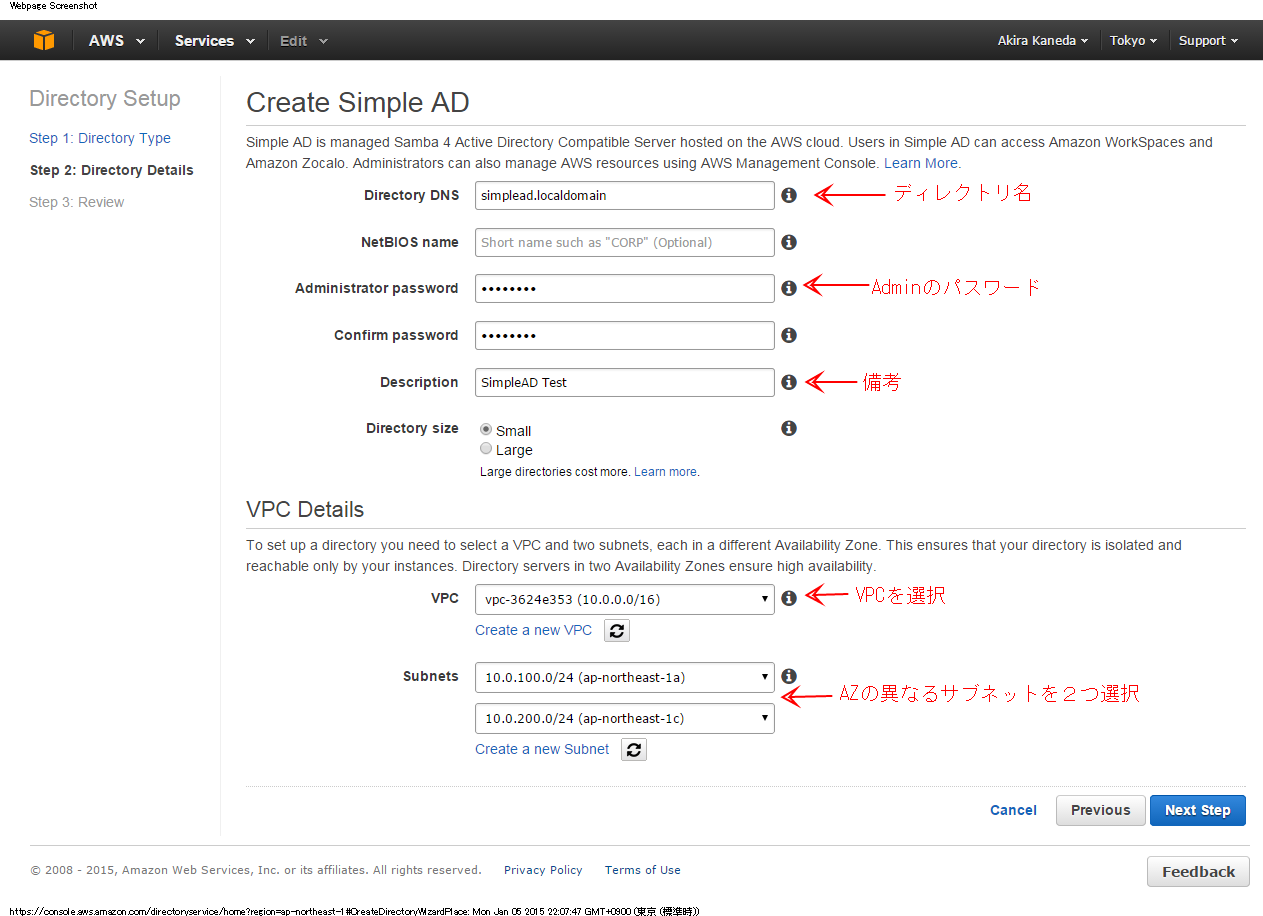Click into the NetBIOS name field
Screen dimensions: 1263x916
624,242
